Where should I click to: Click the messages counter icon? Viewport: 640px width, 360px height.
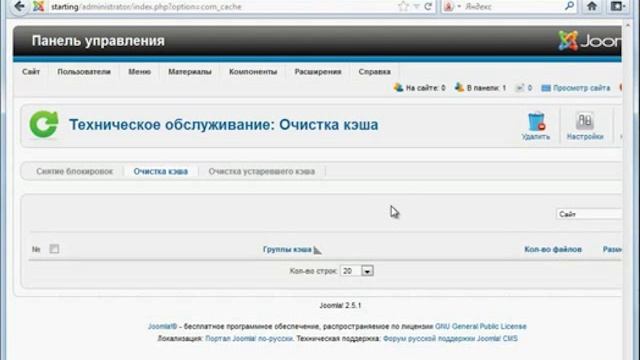(520, 88)
